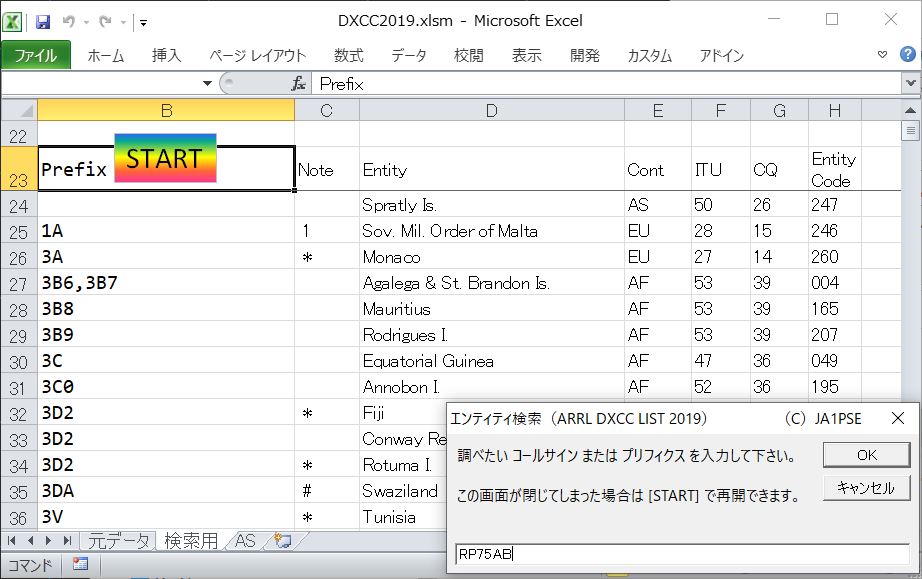Click the Undo arrow icon
The height and width of the screenshot is (579, 922).
69,21
